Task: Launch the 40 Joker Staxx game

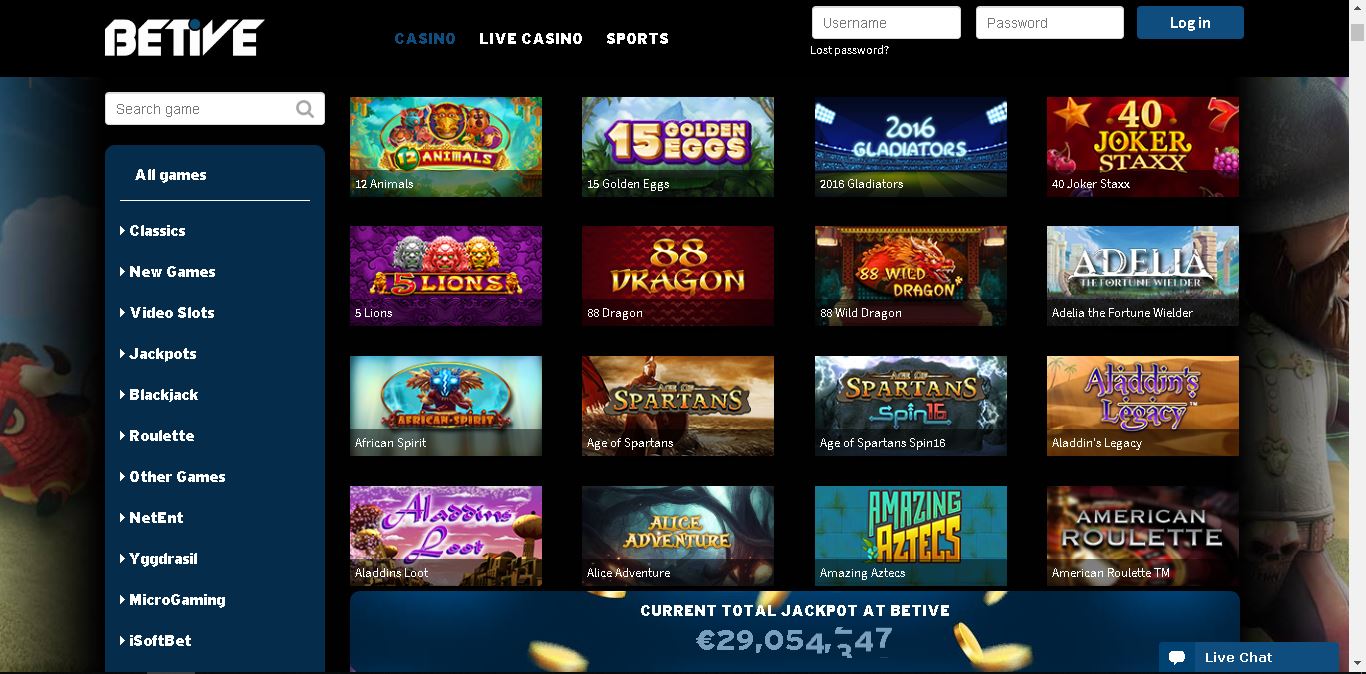Action: point(1143,147)
